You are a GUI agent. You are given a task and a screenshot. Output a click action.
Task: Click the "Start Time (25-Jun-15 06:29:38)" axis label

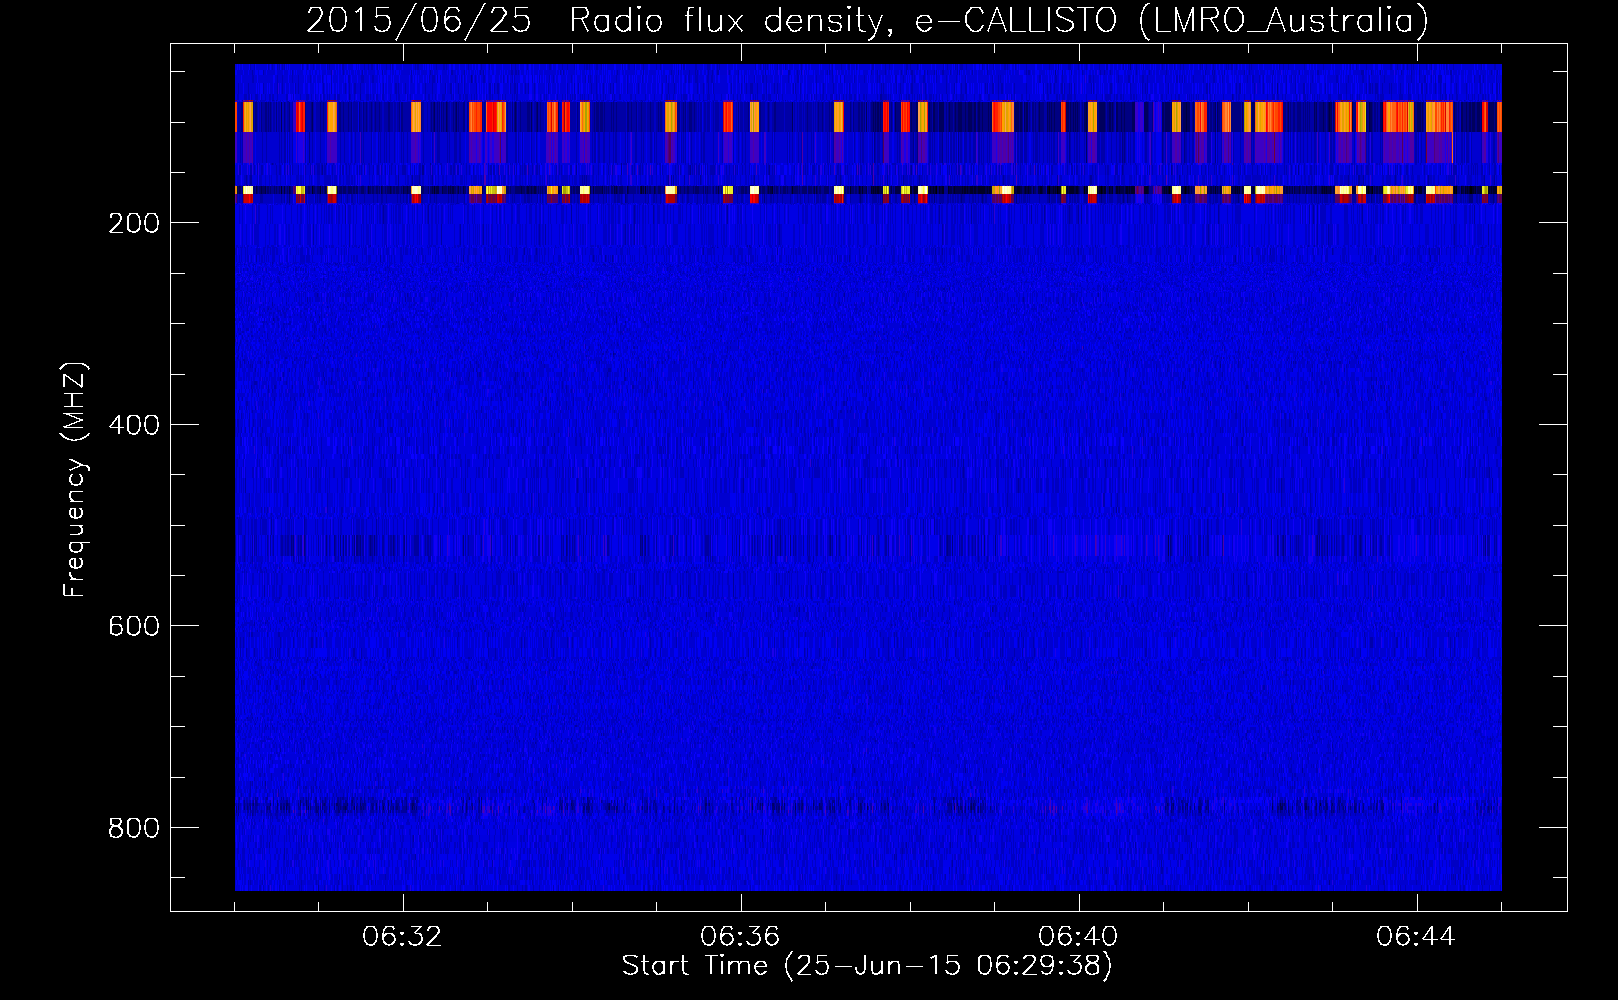click(x=867, y=967)
